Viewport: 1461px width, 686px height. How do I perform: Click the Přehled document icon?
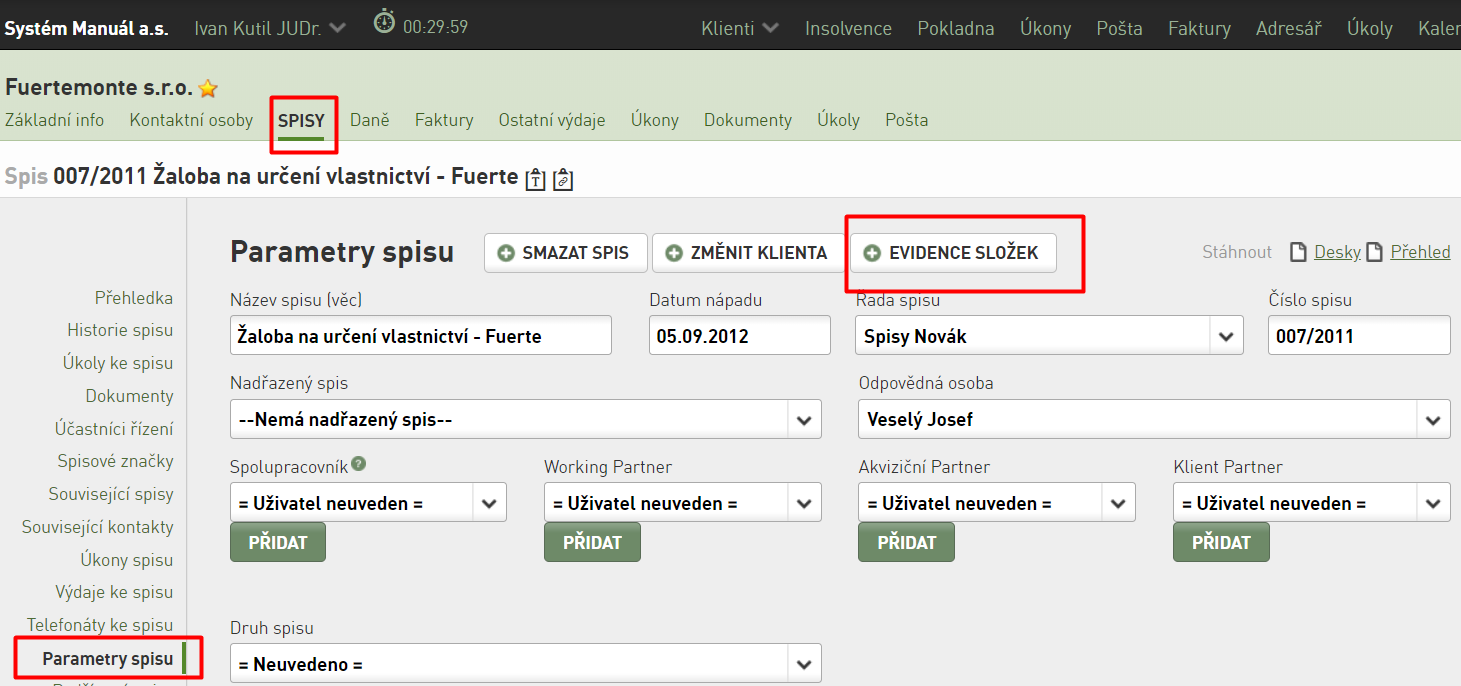coord(1375,252)
